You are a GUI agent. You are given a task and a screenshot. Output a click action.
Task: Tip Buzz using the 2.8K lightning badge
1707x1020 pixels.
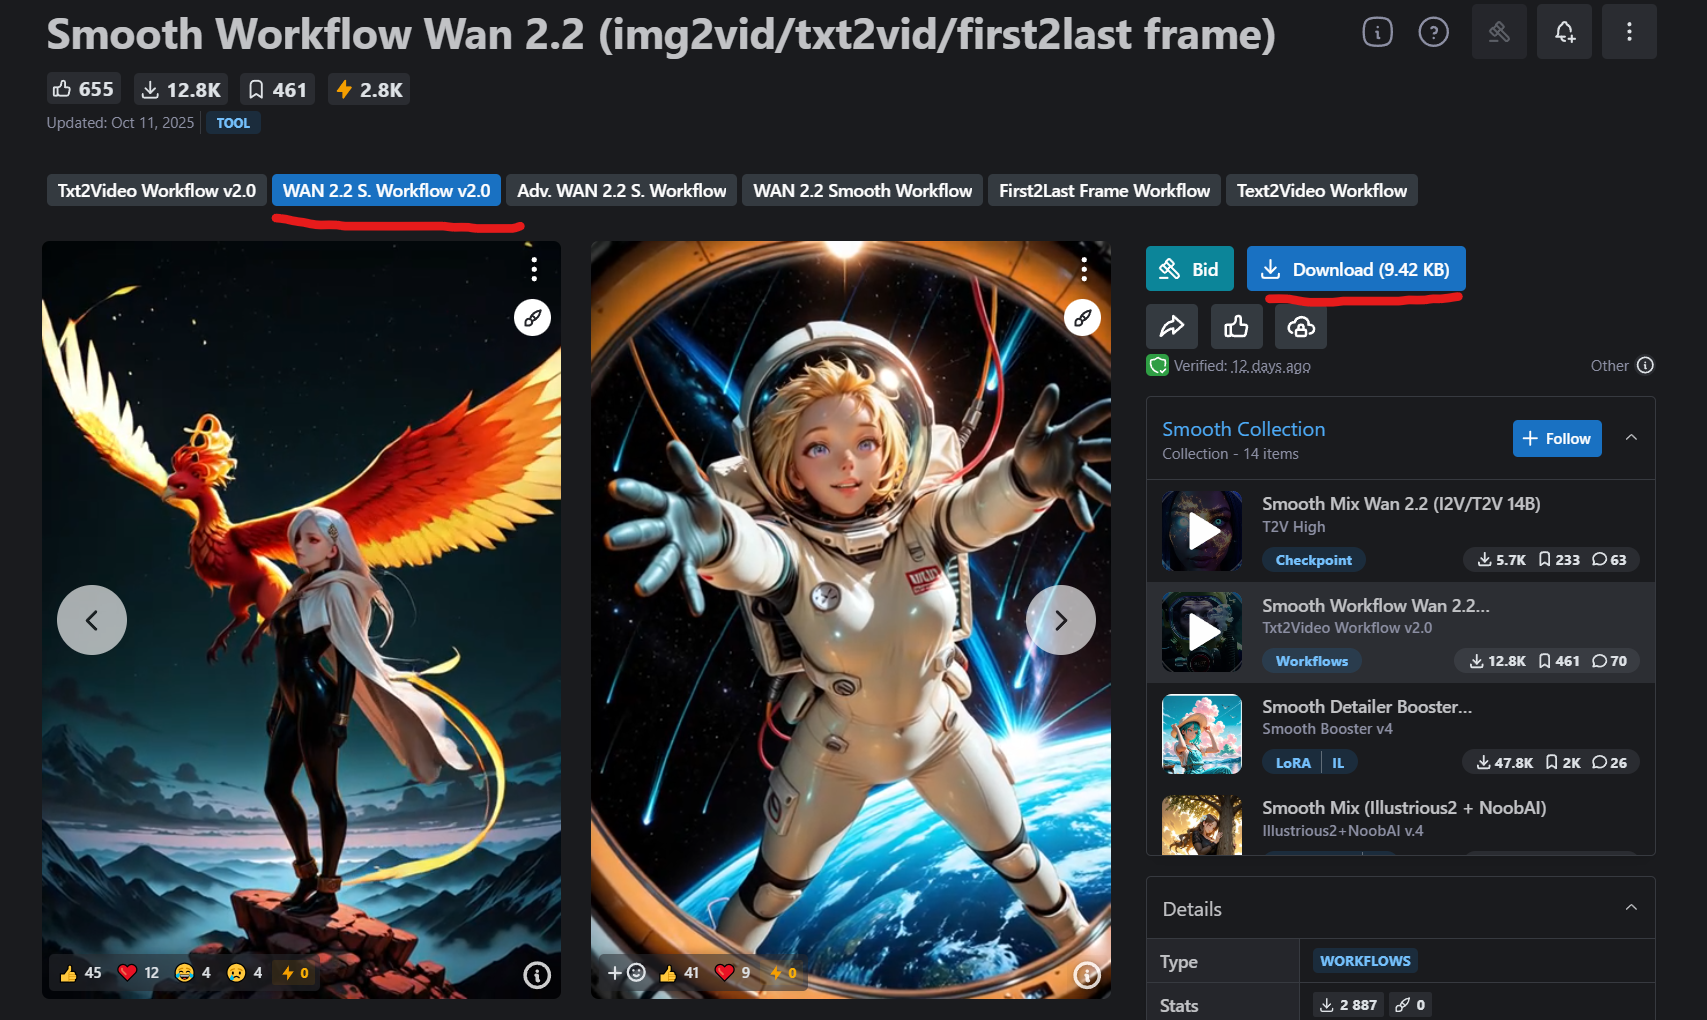click(x=369, y=90)
